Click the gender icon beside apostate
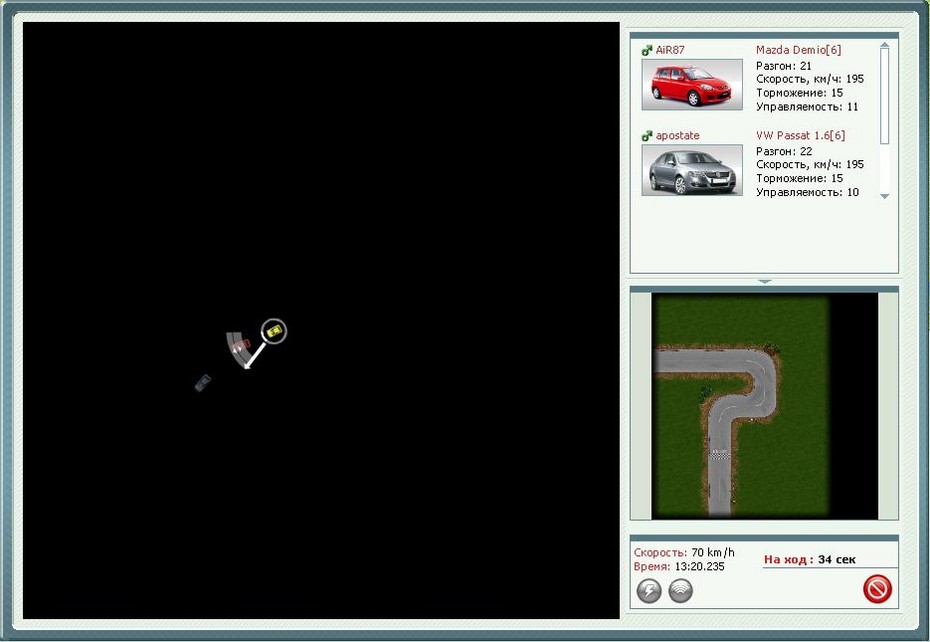 coord(647,136)
